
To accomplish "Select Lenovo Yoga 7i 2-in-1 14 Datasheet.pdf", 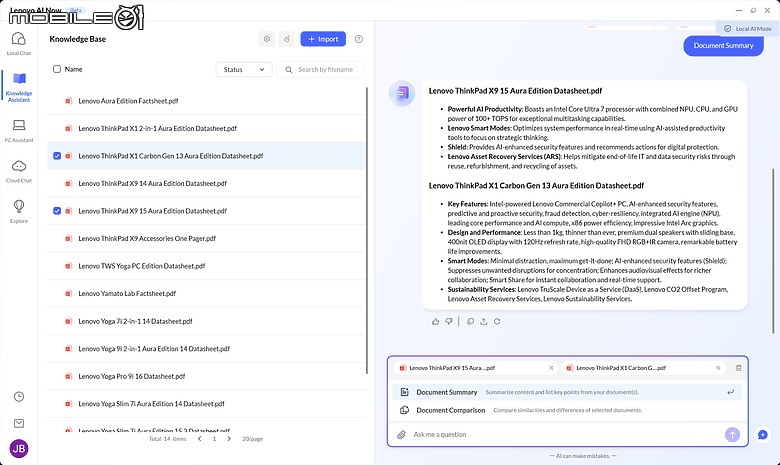I will [206, 321].
